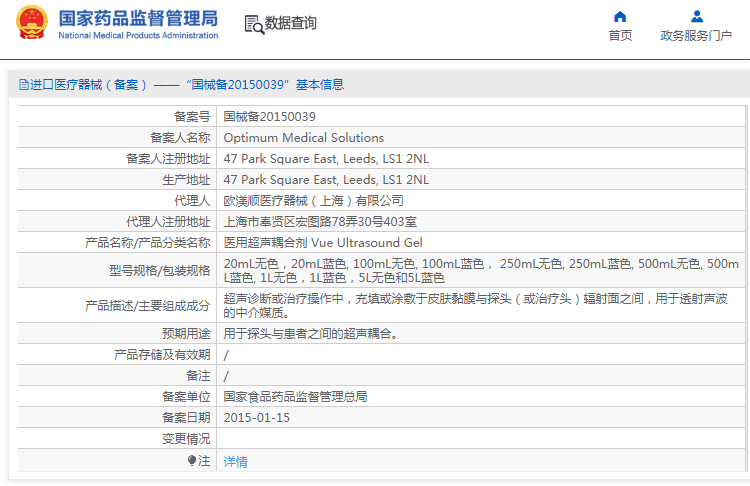Click the 预期用途 label

tap(186, 334)
